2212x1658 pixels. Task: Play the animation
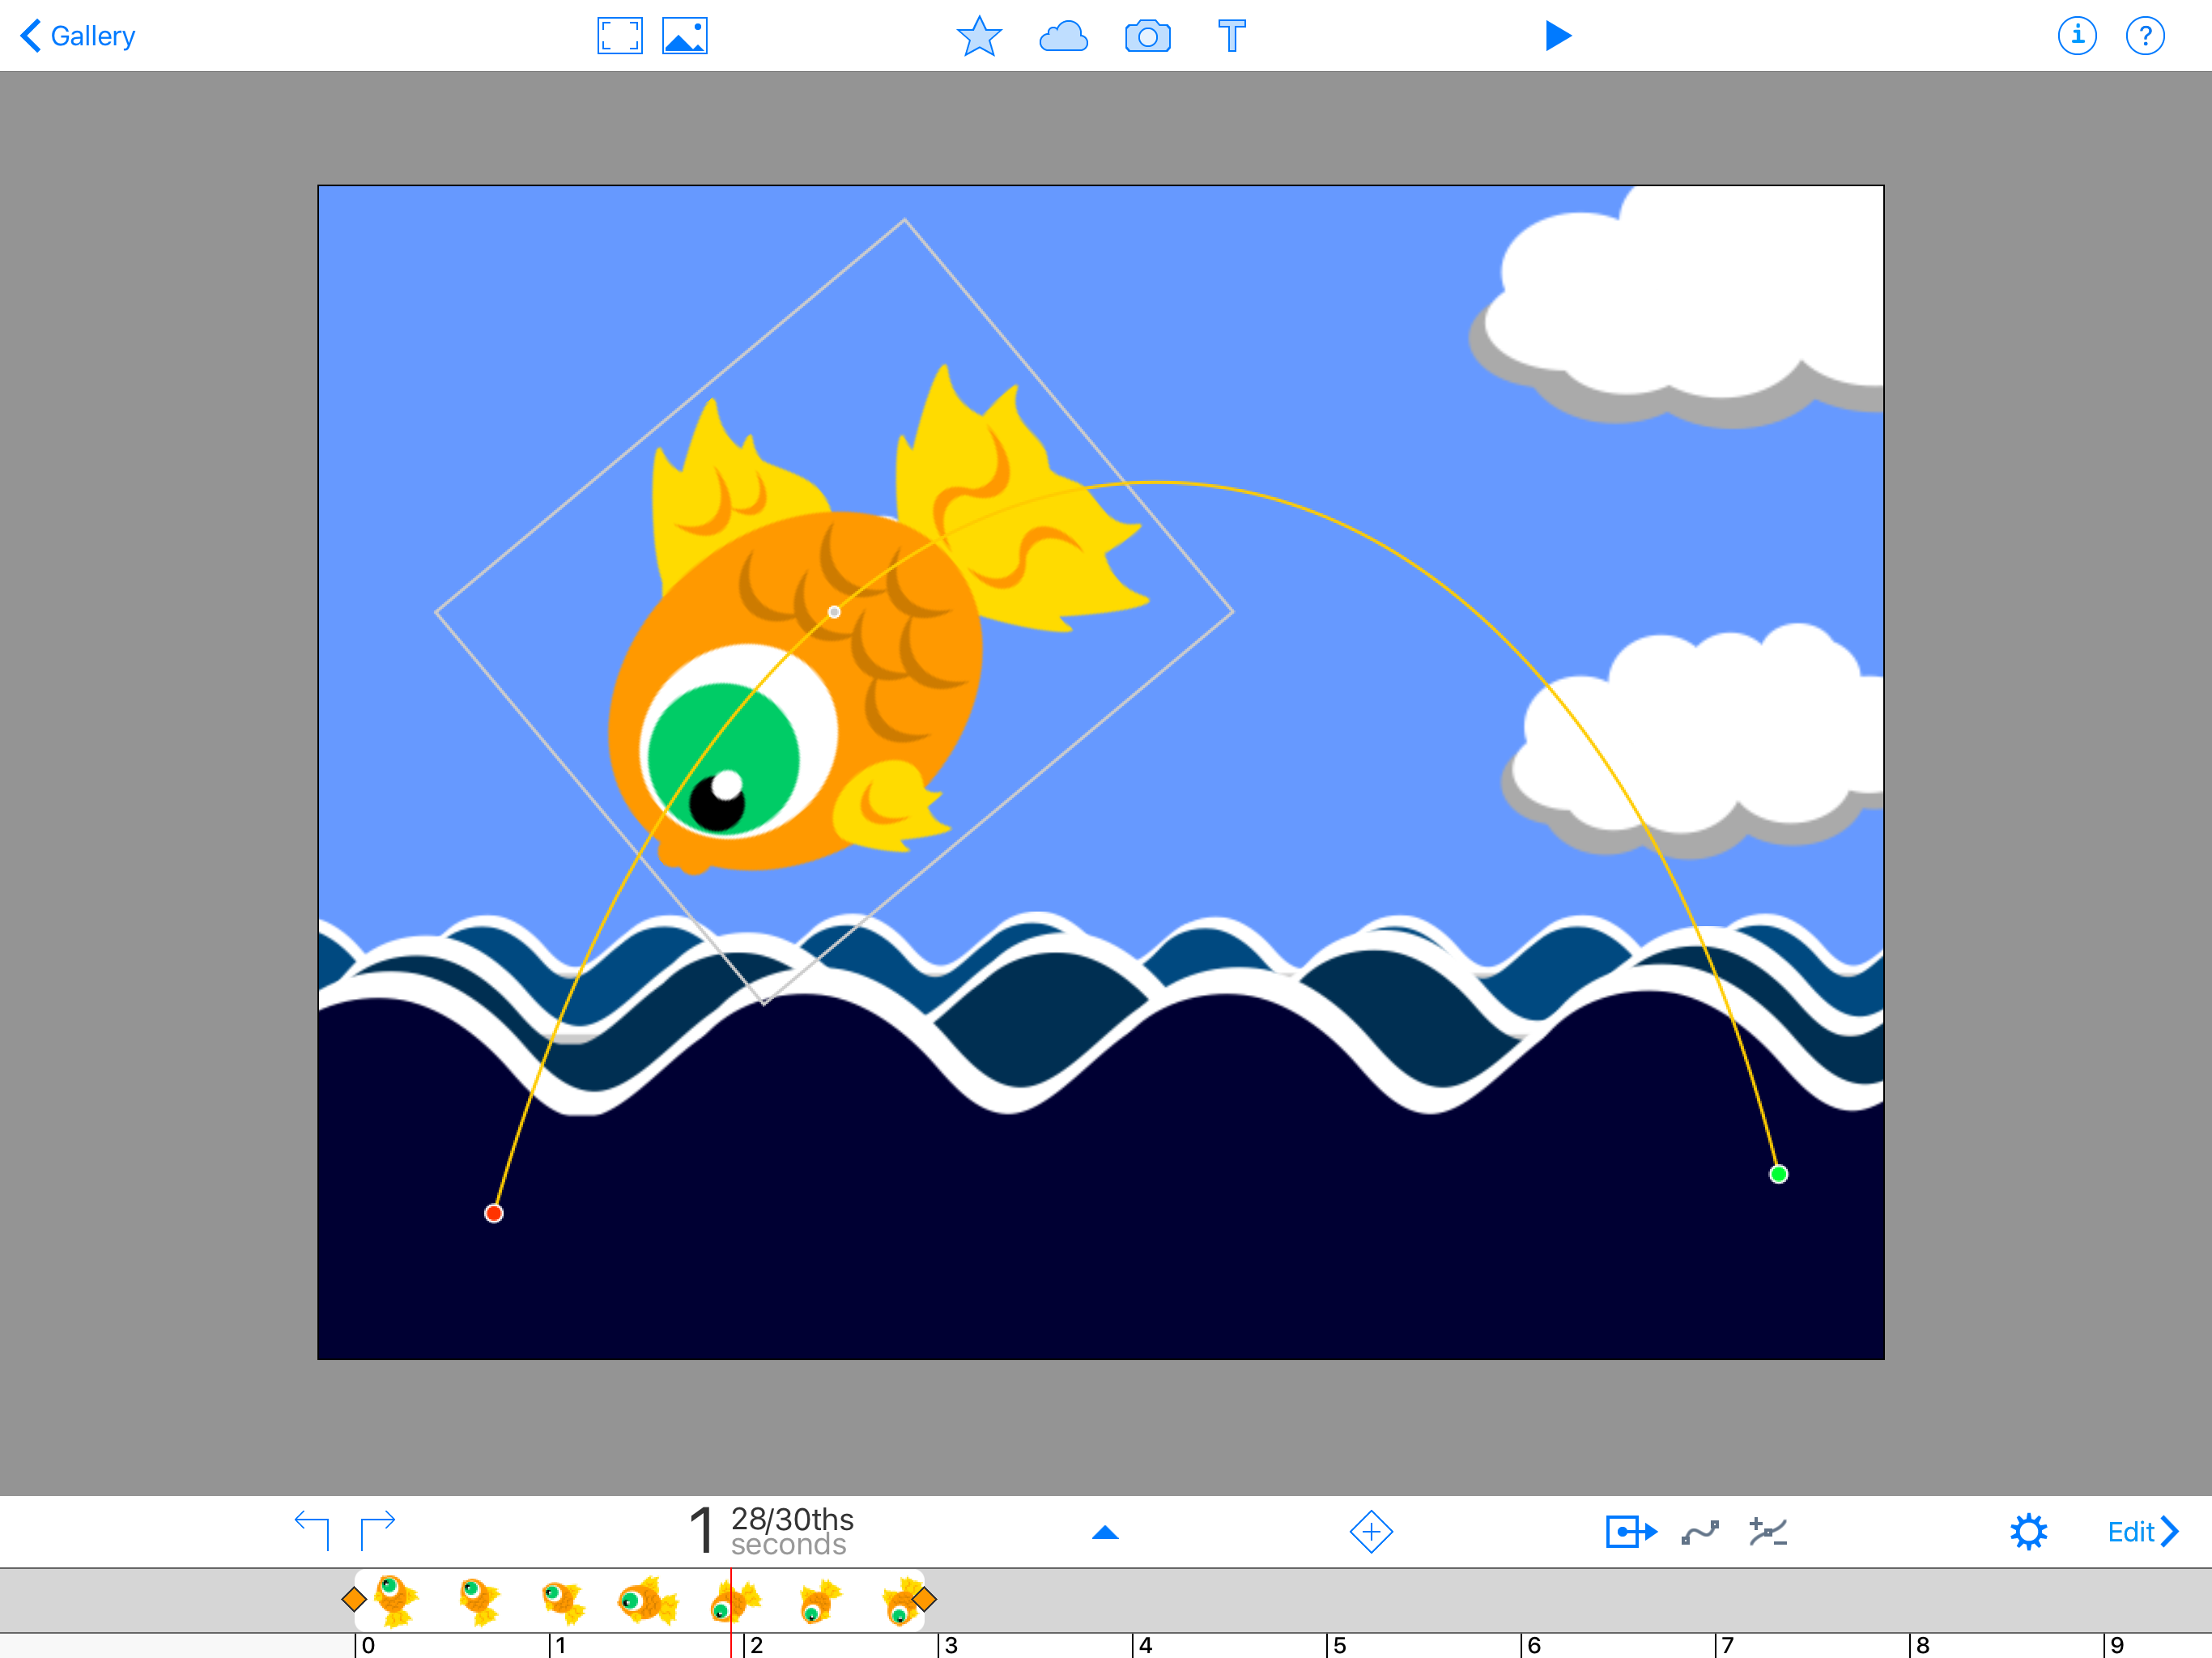tap(1557, 36)
